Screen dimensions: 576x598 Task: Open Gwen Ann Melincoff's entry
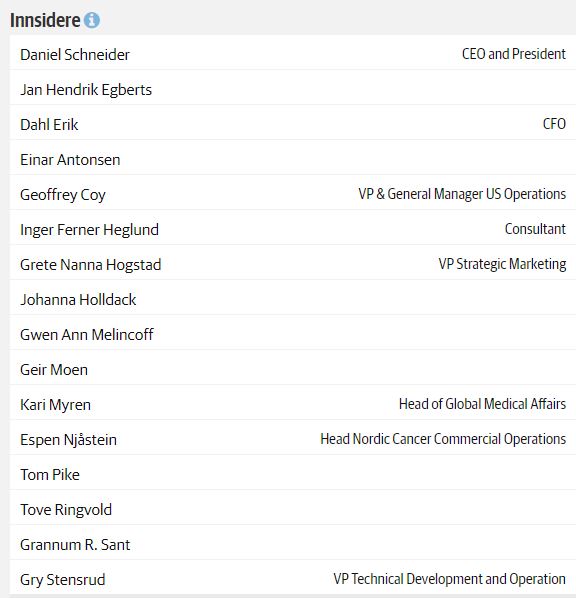pos(293,333)
